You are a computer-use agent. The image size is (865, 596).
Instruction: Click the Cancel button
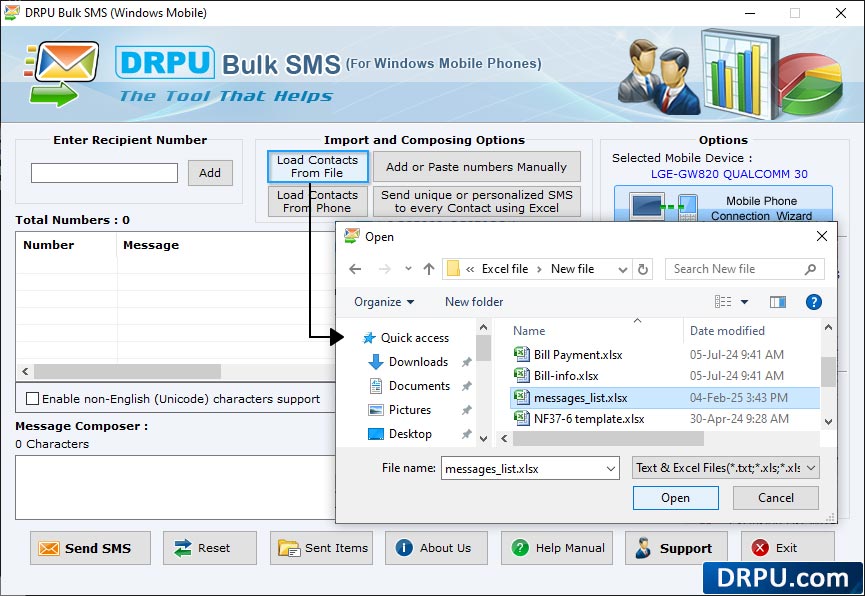pyautogui.click(x=776, y=498)
